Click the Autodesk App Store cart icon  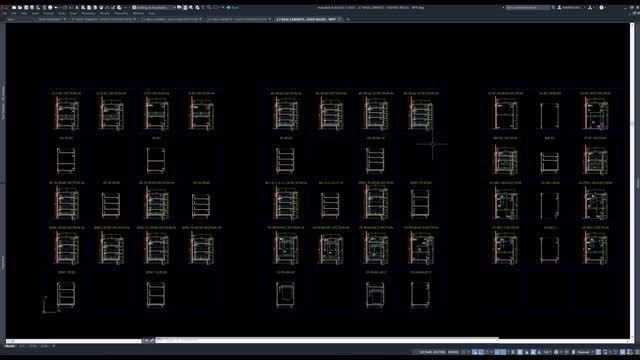[x=590, y=7]
